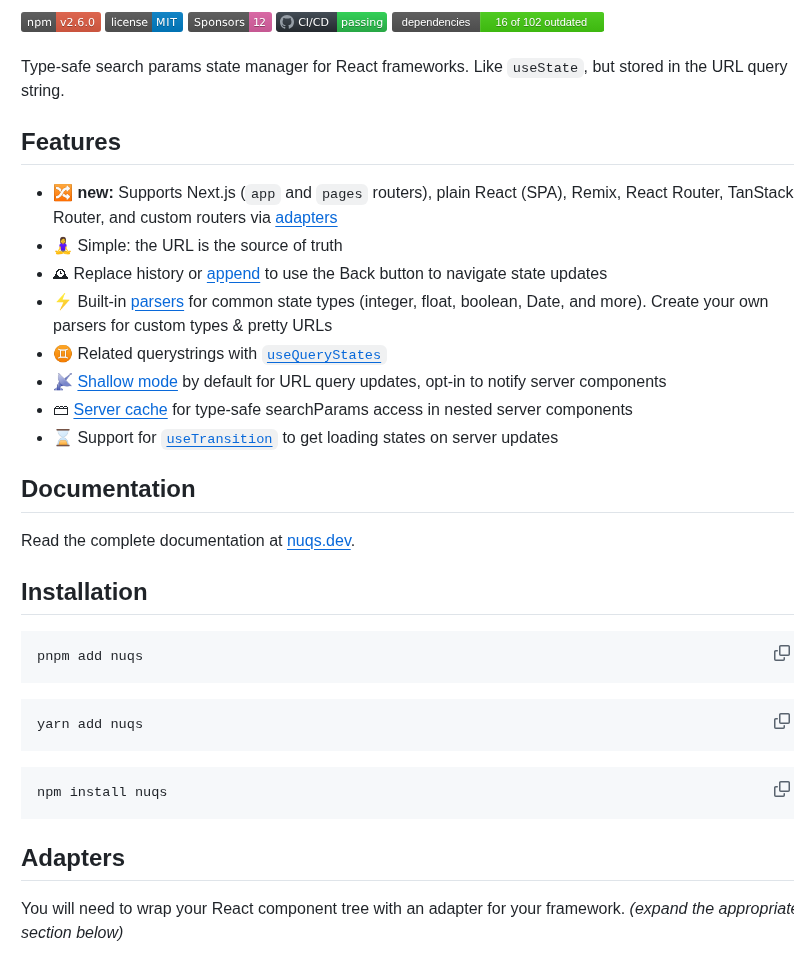This screenshot has width=794, height=954.
Task: Click the inline code 'pages'
Action: (x=342, y=194)
